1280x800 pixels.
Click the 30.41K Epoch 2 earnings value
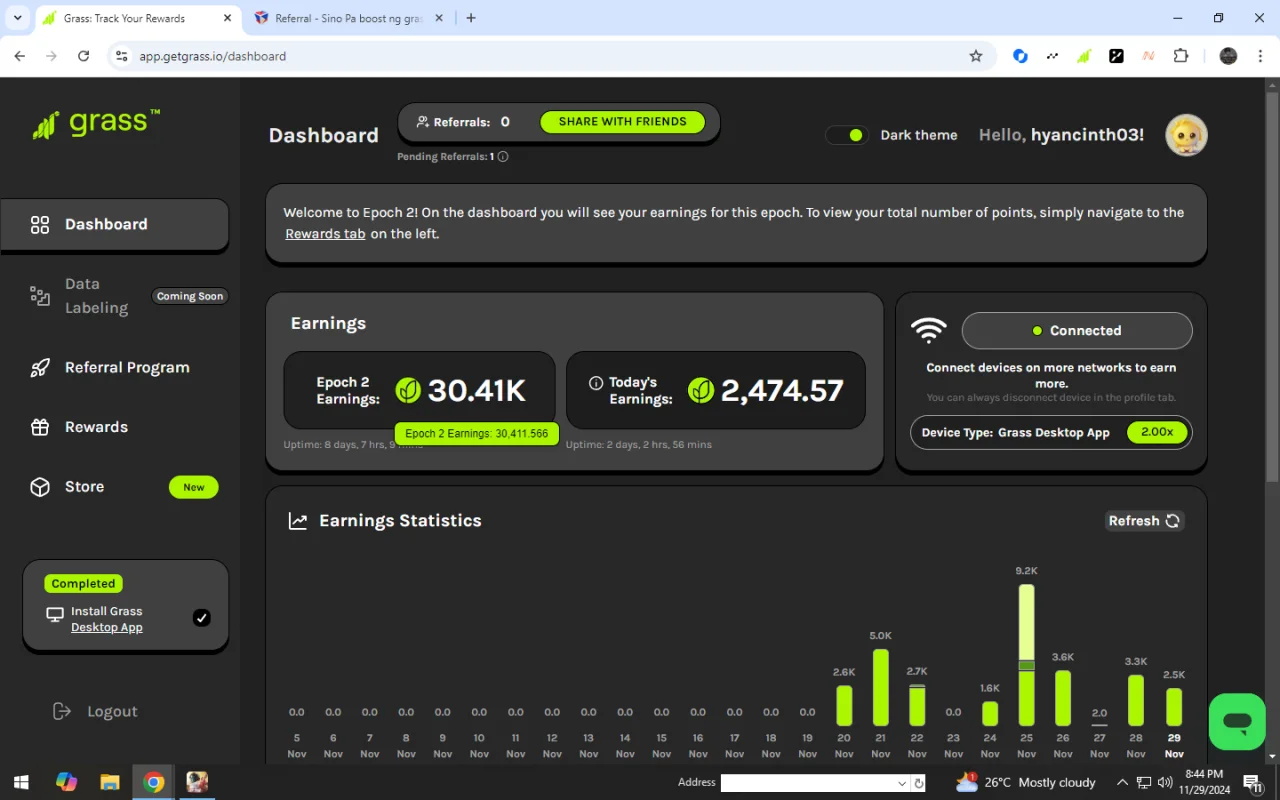coord(477,390)
